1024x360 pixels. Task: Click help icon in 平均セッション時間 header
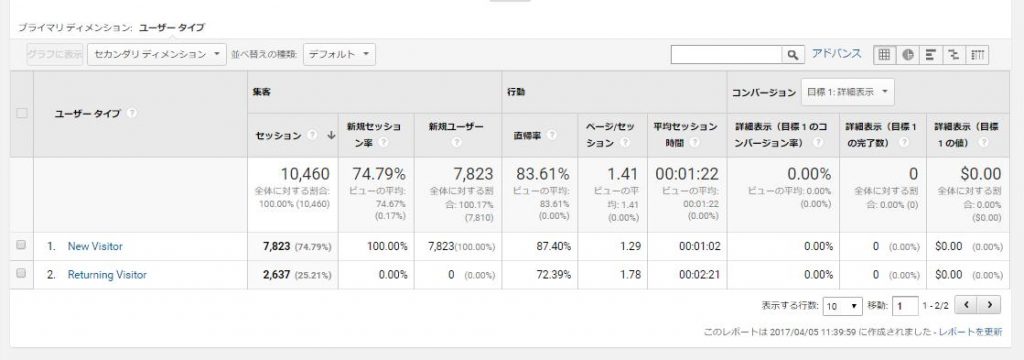pyautogui.click(x=695, y=142)
